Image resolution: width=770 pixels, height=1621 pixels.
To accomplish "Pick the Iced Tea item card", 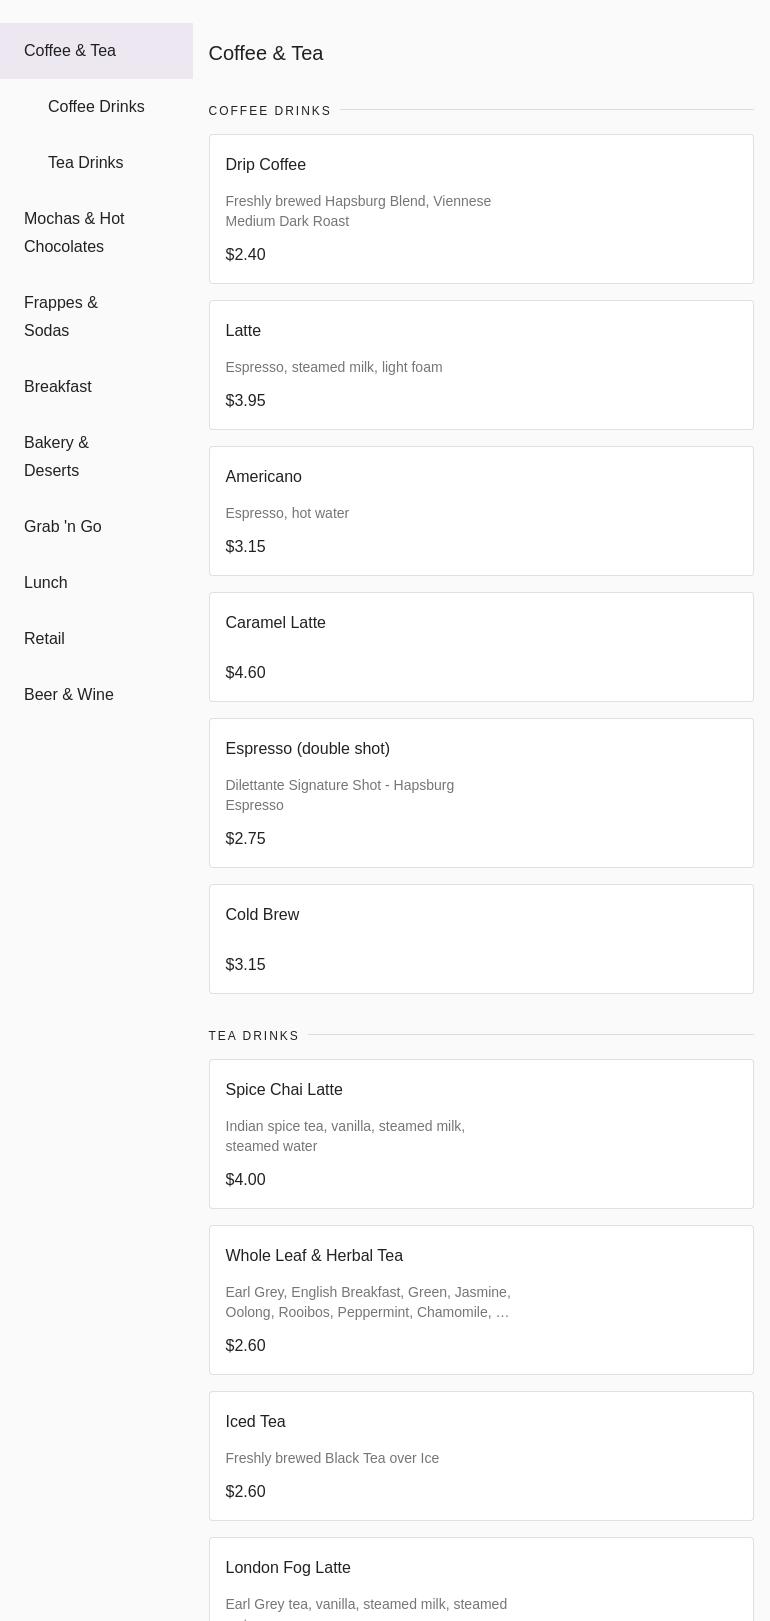I will 480,1456.
